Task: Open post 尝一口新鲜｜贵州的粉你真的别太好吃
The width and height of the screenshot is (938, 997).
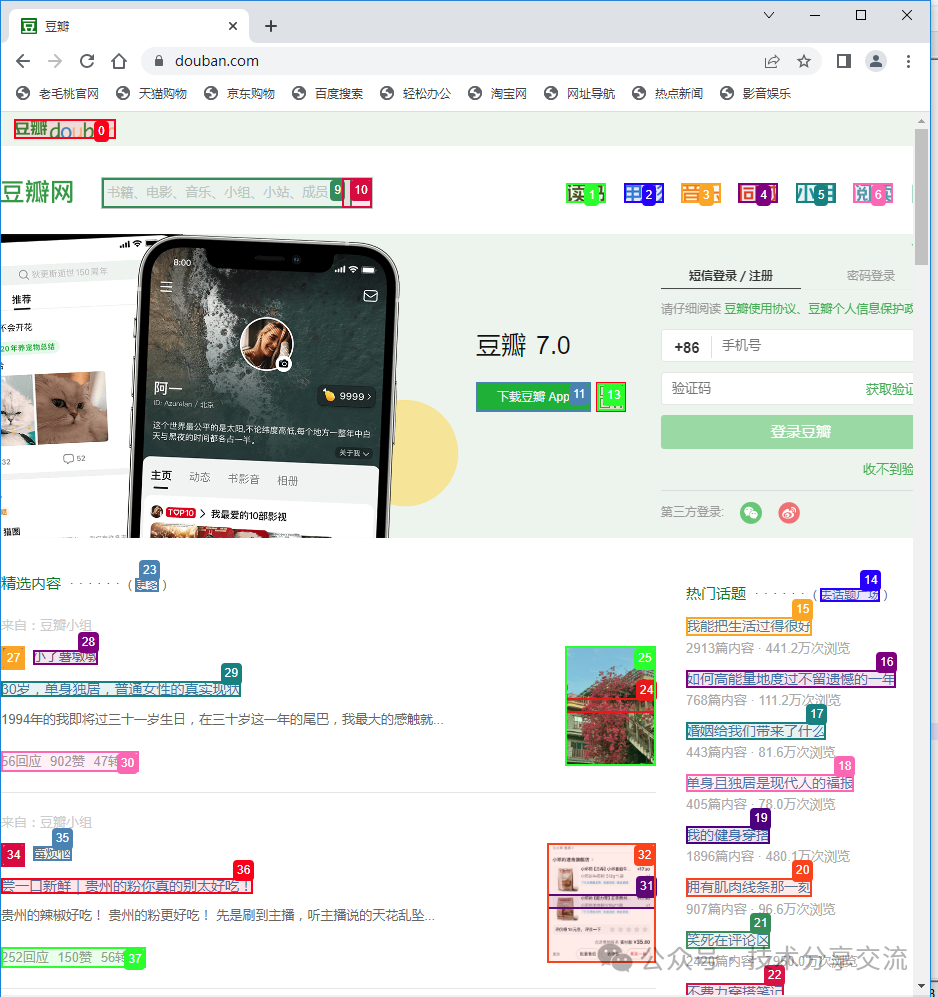Action: pos(127,886)
